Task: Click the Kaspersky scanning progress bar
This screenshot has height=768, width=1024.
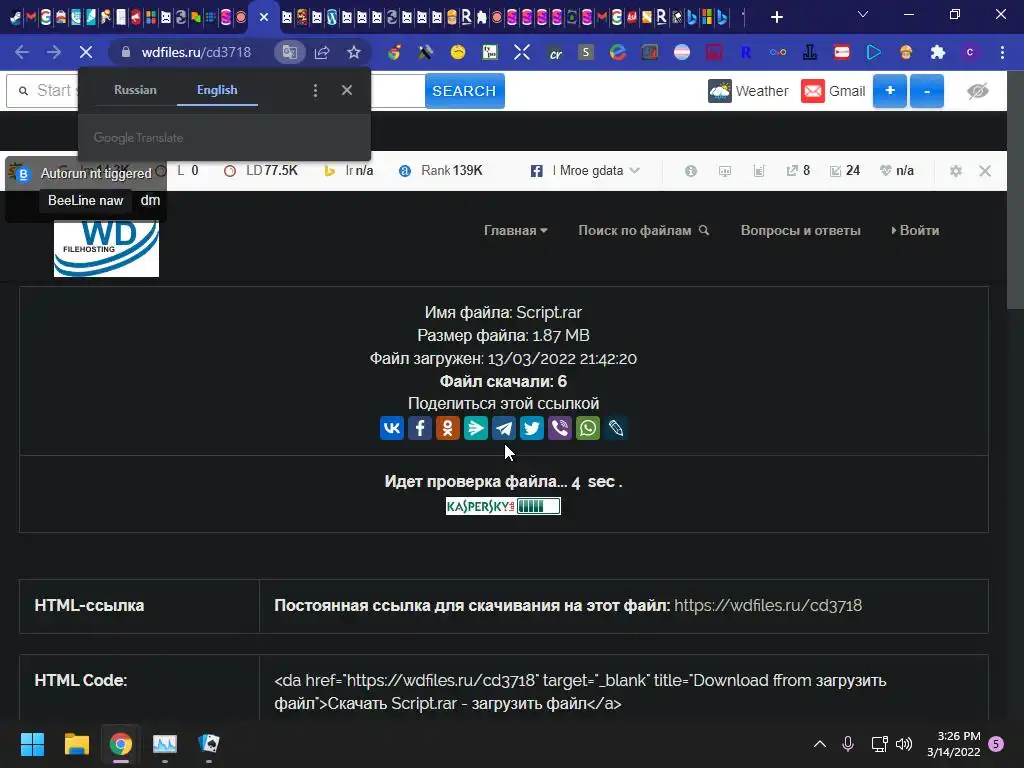Action: [x=504, y=506]
